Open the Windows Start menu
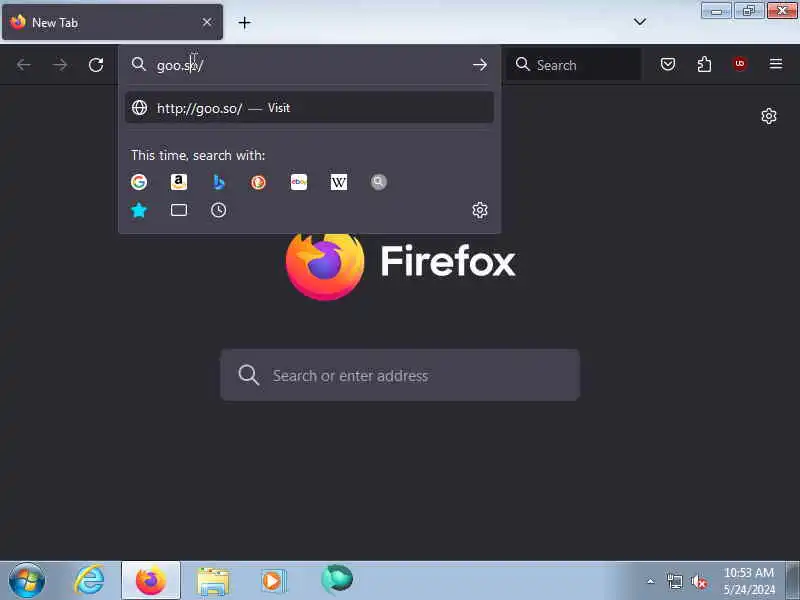Screen dimensions: 800x600 27,581
